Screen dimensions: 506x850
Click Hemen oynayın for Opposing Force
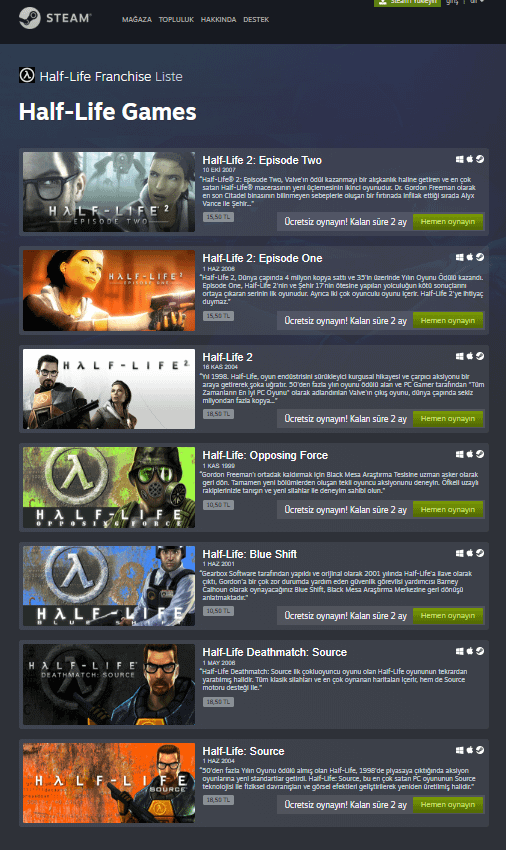[x=448, y=510]
